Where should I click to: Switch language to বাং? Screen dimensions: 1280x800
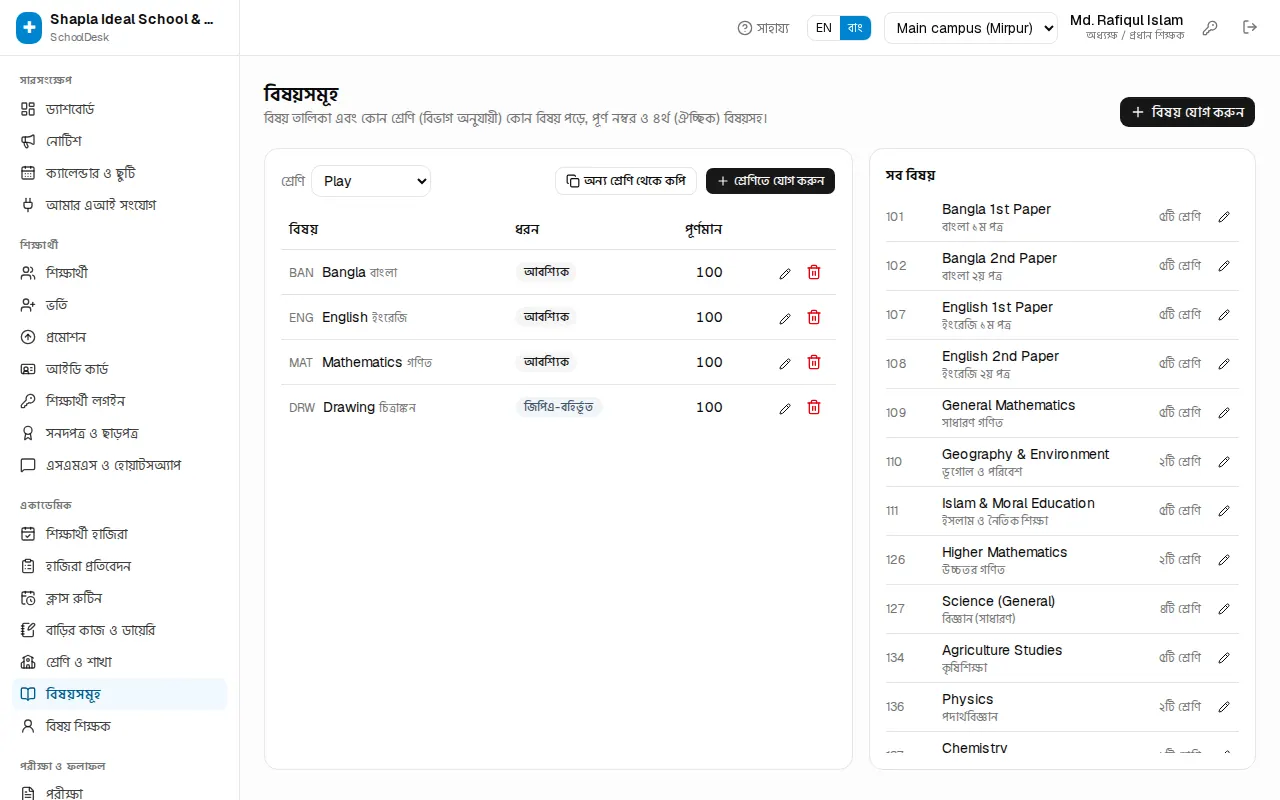pyautogui.click(x=855, y=28)
